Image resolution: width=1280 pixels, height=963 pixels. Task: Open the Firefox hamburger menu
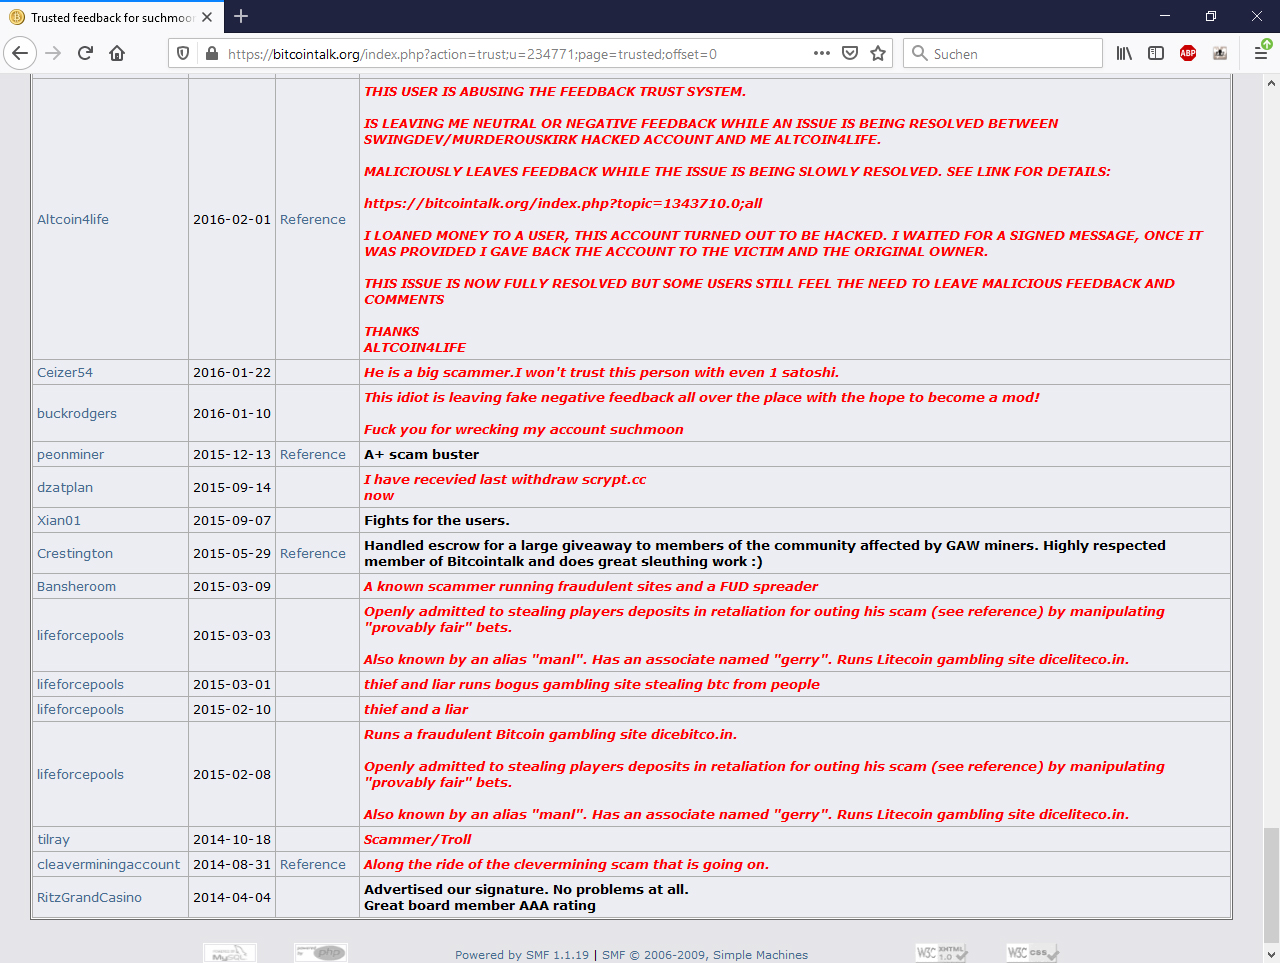1262,53
